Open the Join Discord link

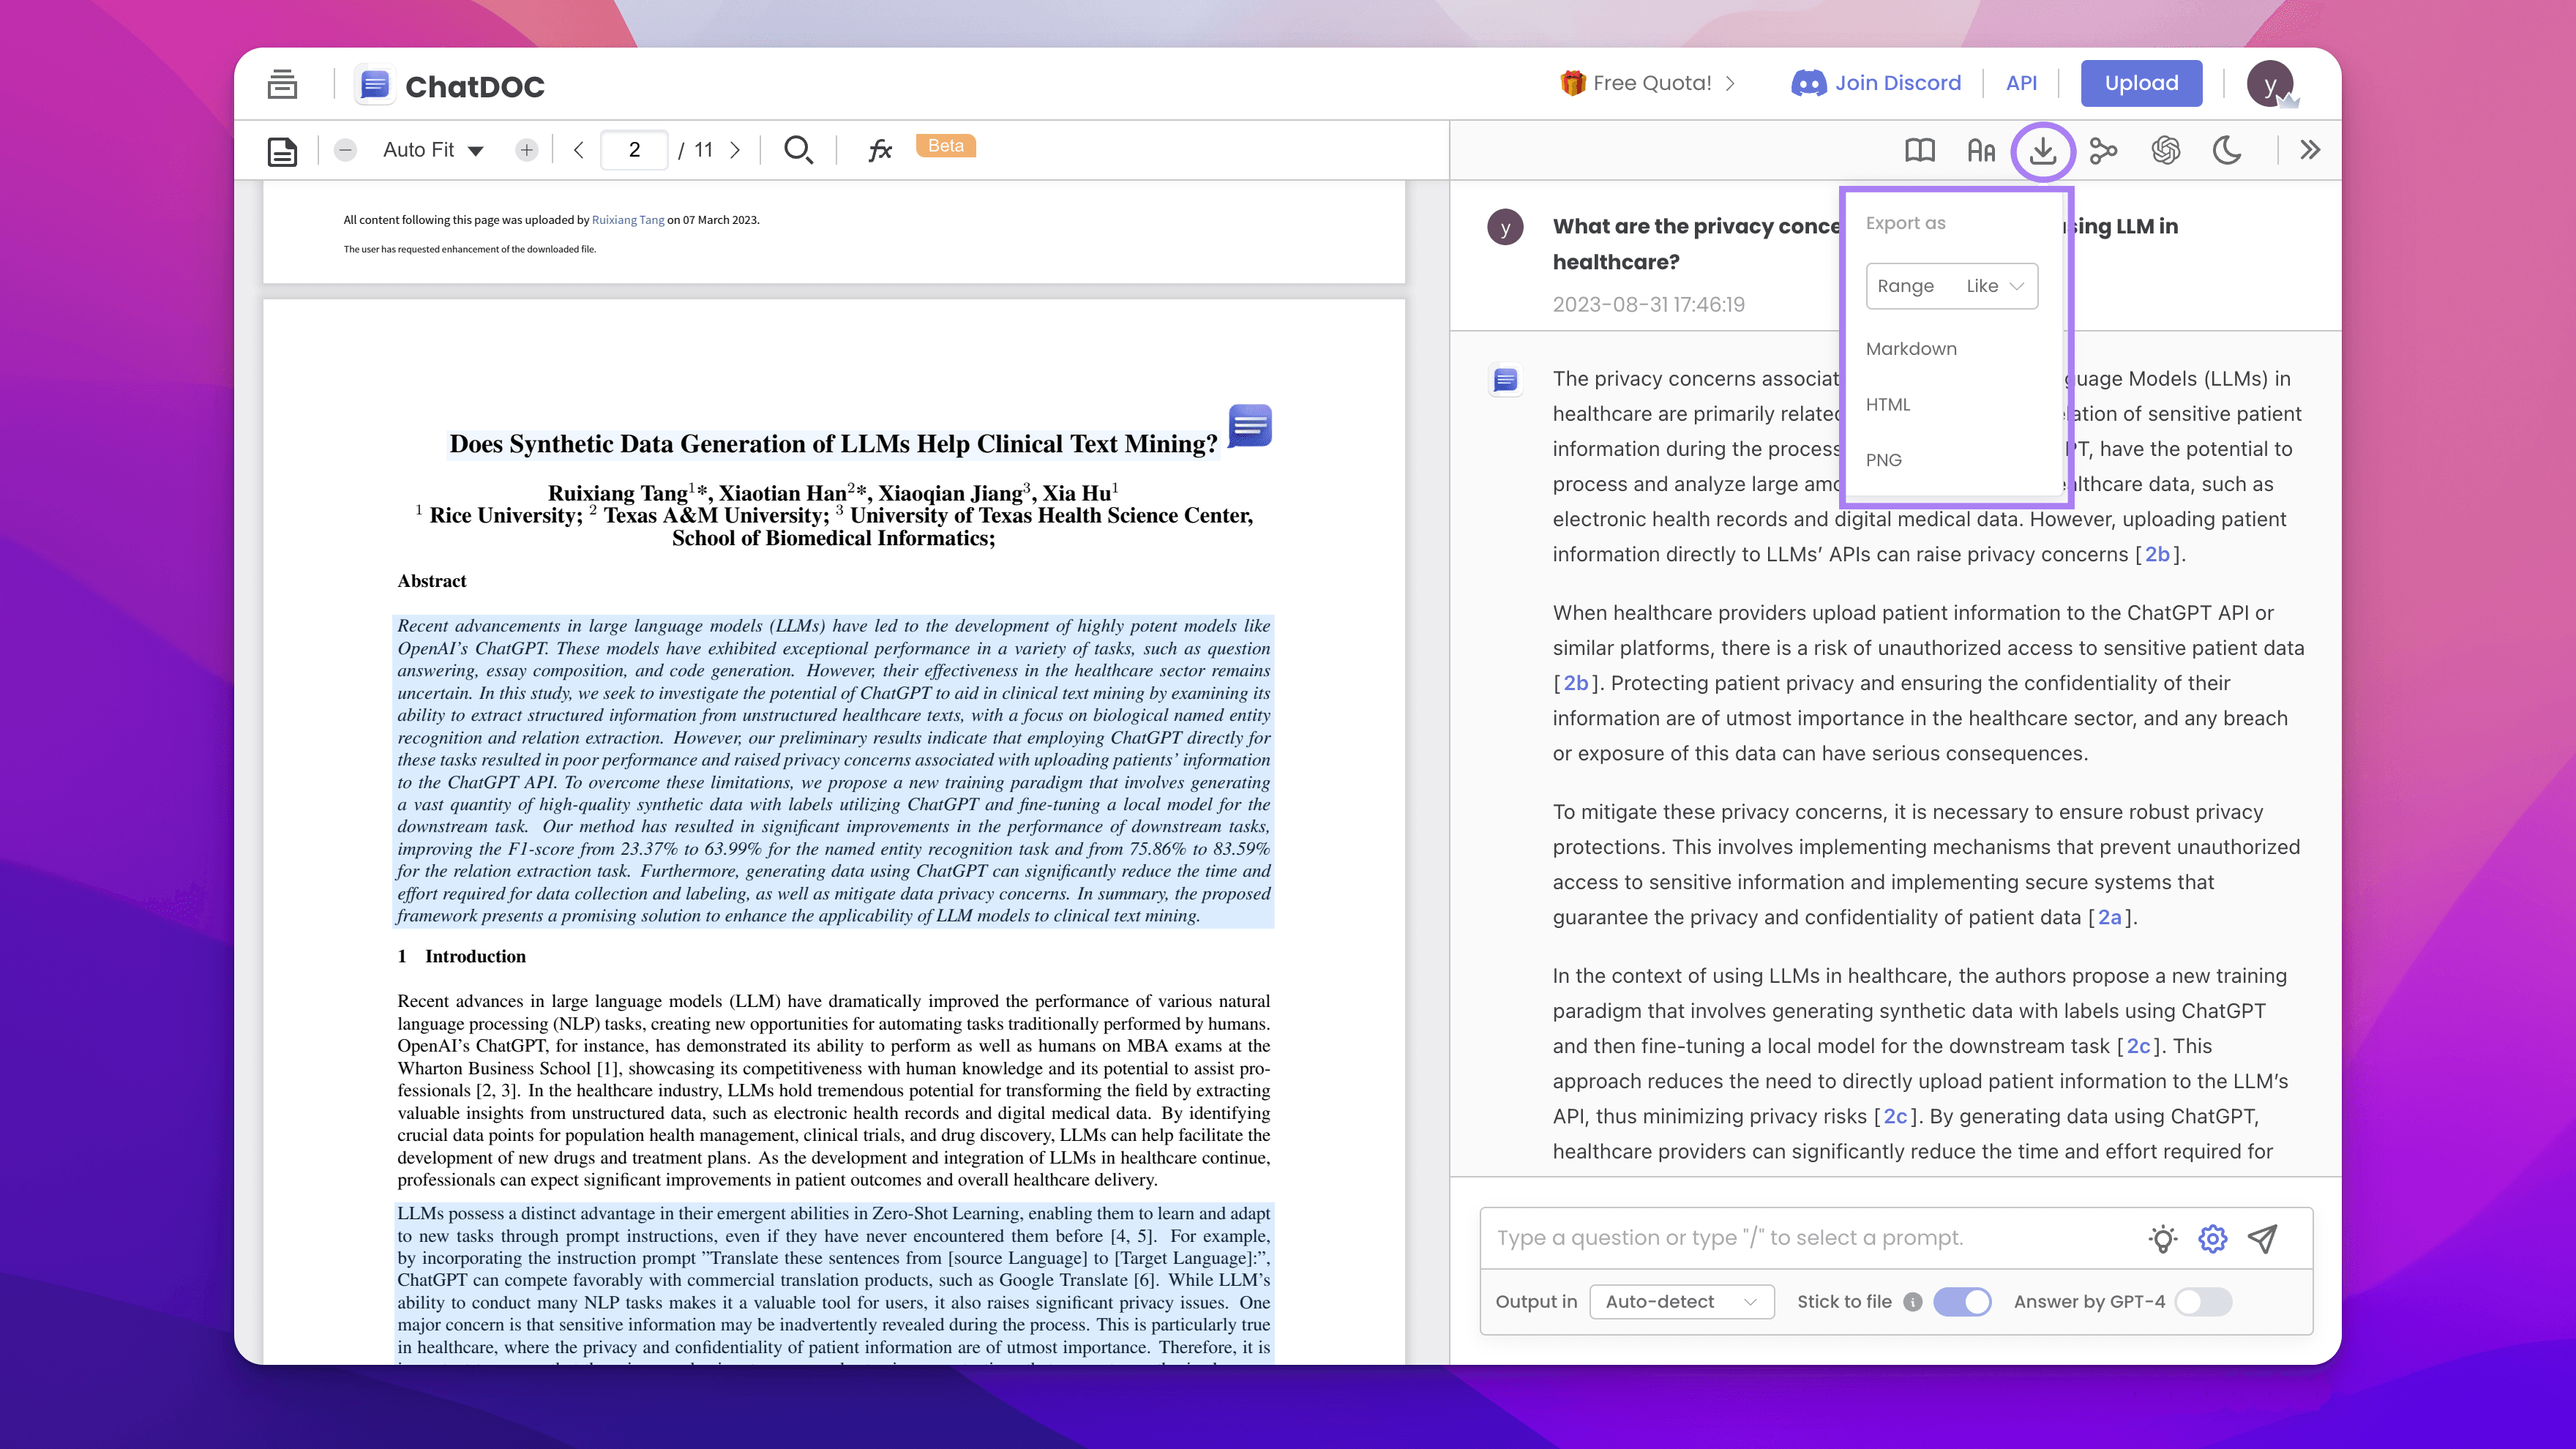[x=1876, y=83]
